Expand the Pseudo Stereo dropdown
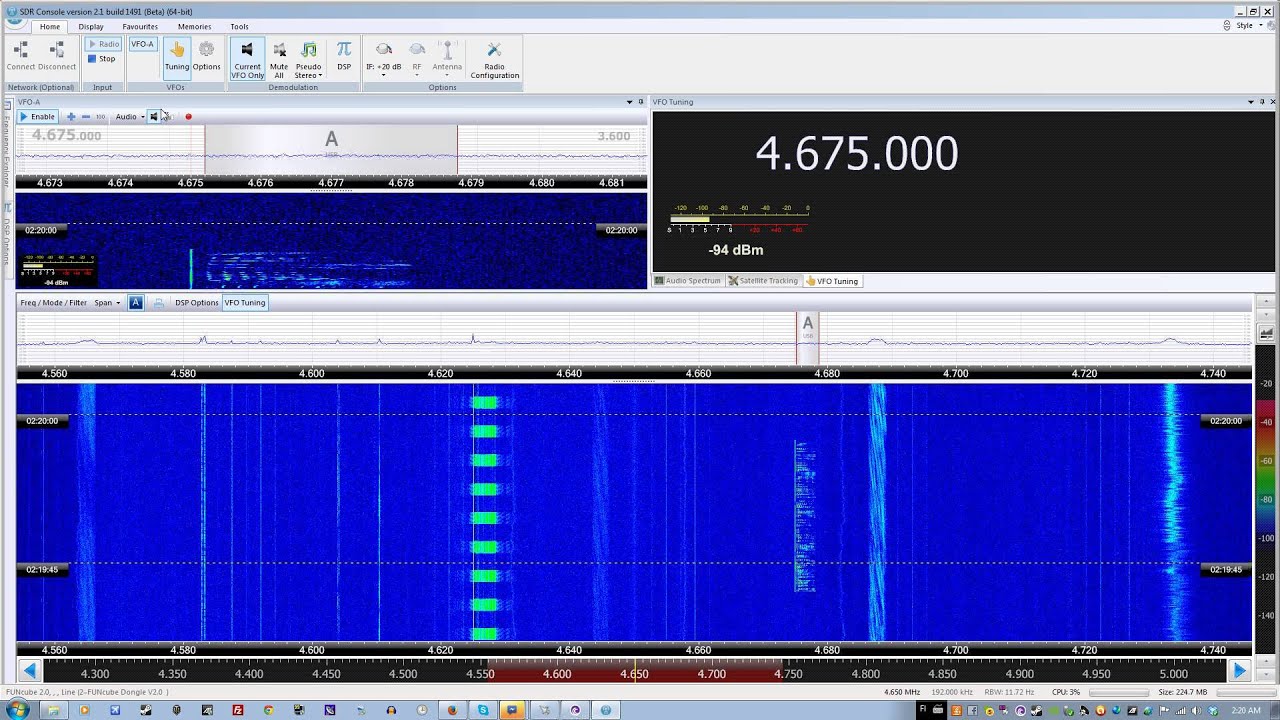The height and width of the screenshot is (720, 1280). pos(308,59)
